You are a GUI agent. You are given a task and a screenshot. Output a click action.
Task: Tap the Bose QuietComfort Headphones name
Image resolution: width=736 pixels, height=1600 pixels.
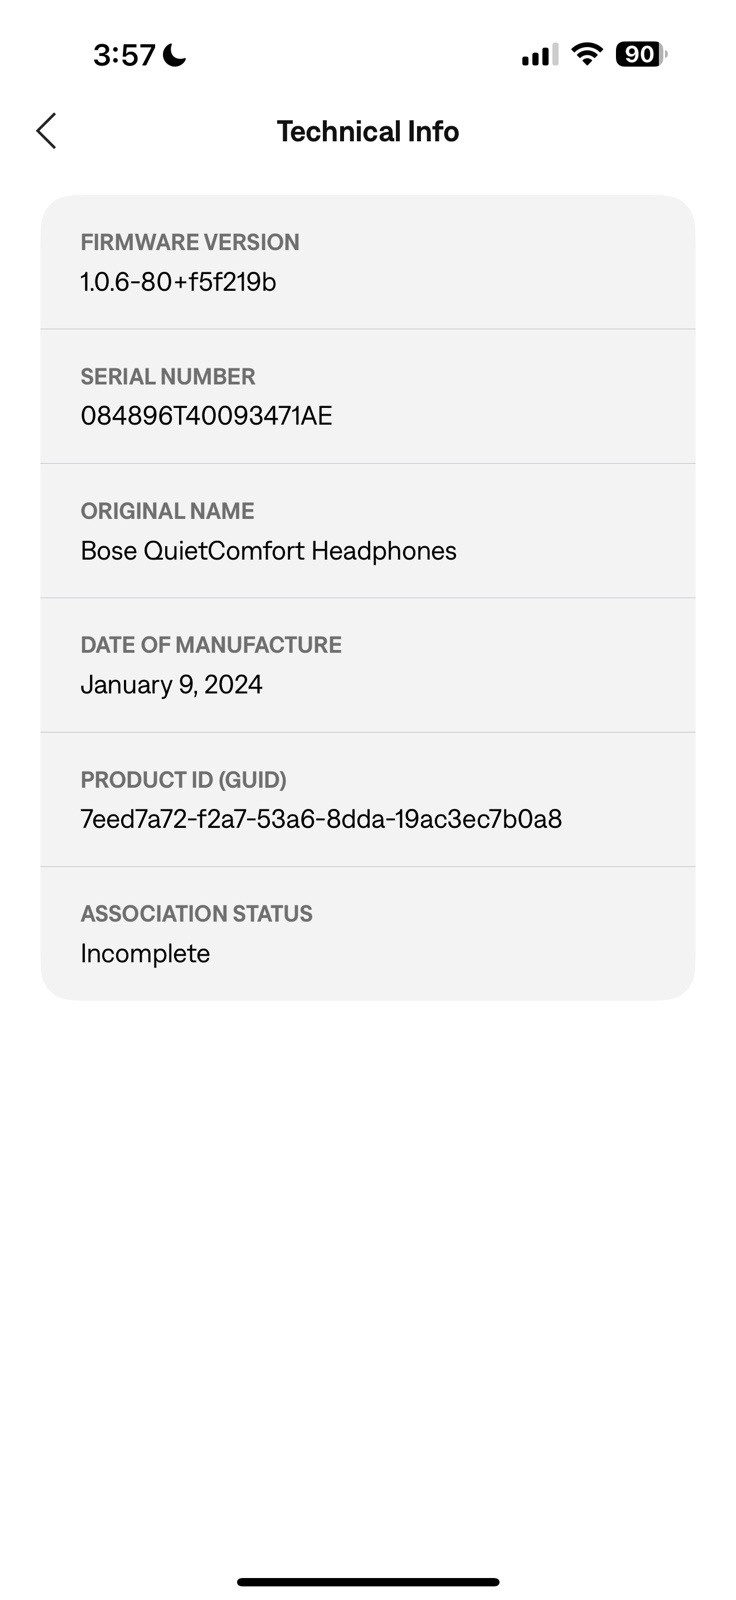(268, 551)
